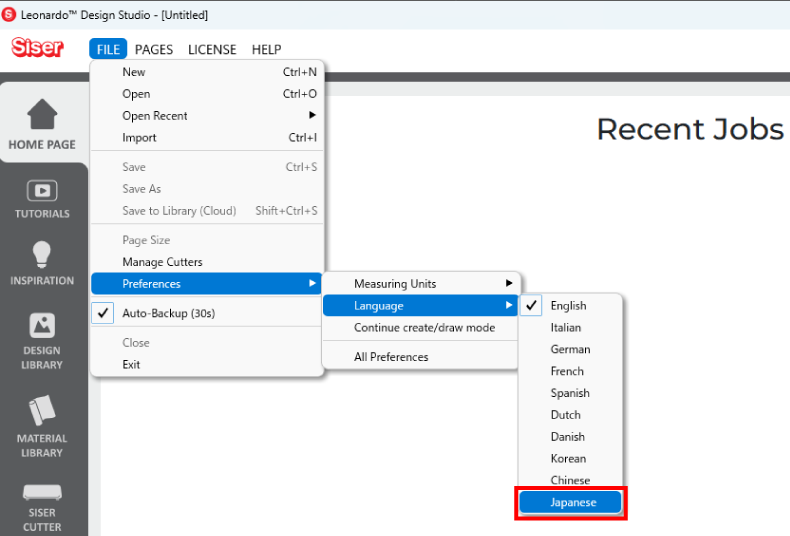Open the HELP menu

pos(267,49)
